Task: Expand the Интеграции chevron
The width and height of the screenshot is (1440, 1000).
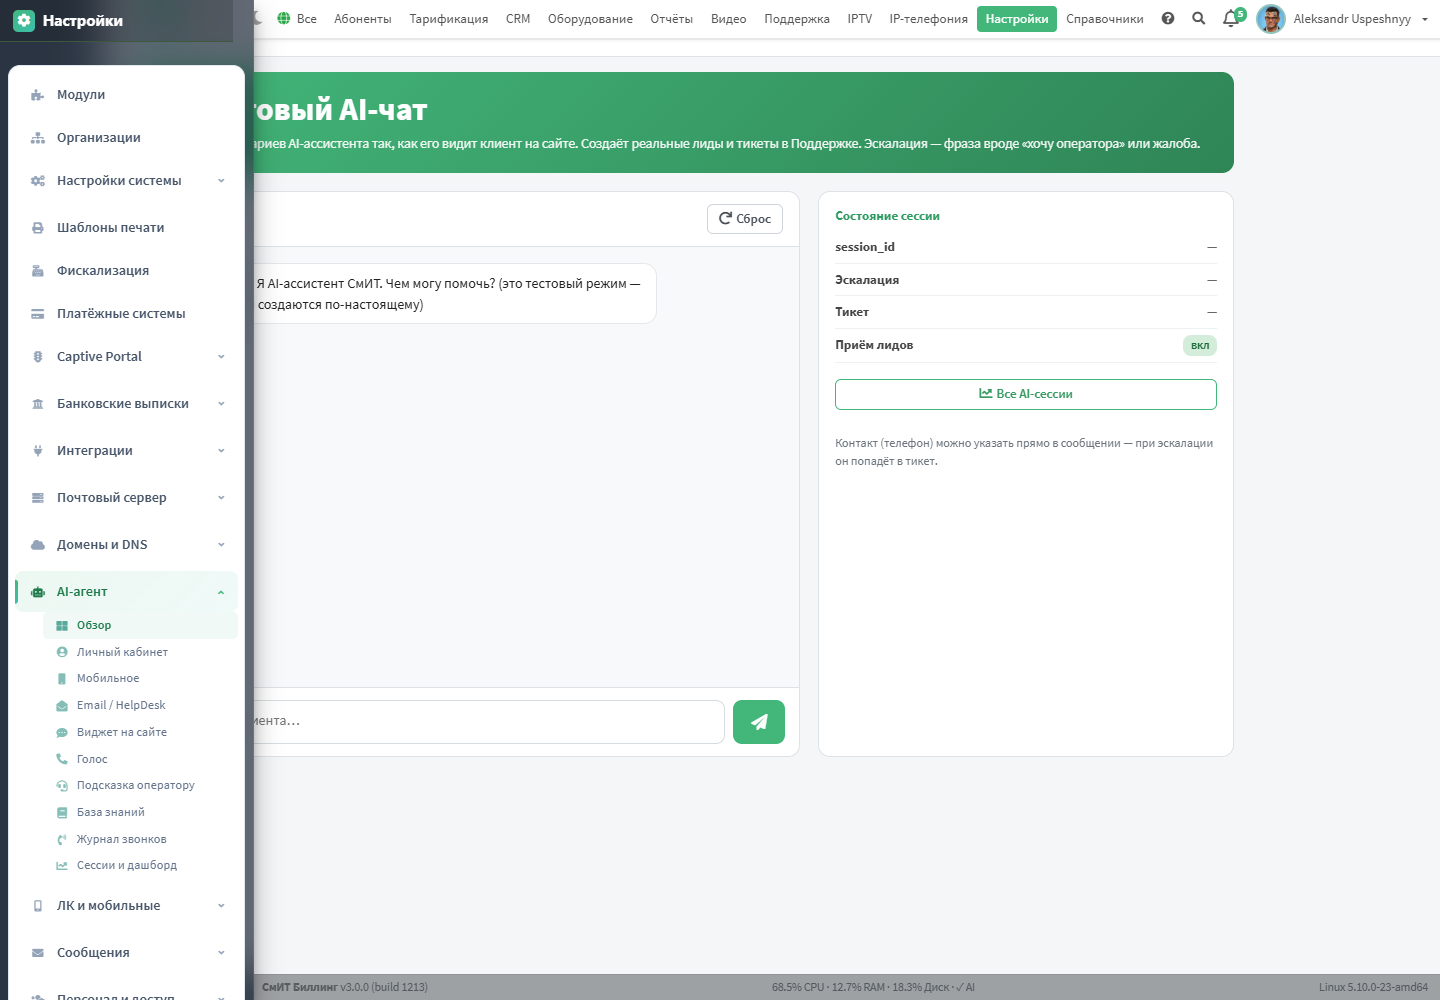Action: (221, 451)
